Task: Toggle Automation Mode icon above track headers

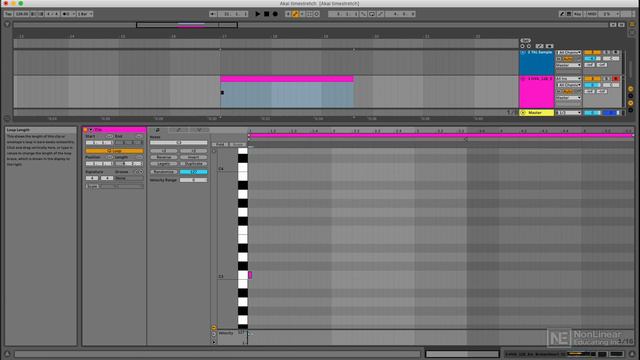Action: [x=540, y=46]
